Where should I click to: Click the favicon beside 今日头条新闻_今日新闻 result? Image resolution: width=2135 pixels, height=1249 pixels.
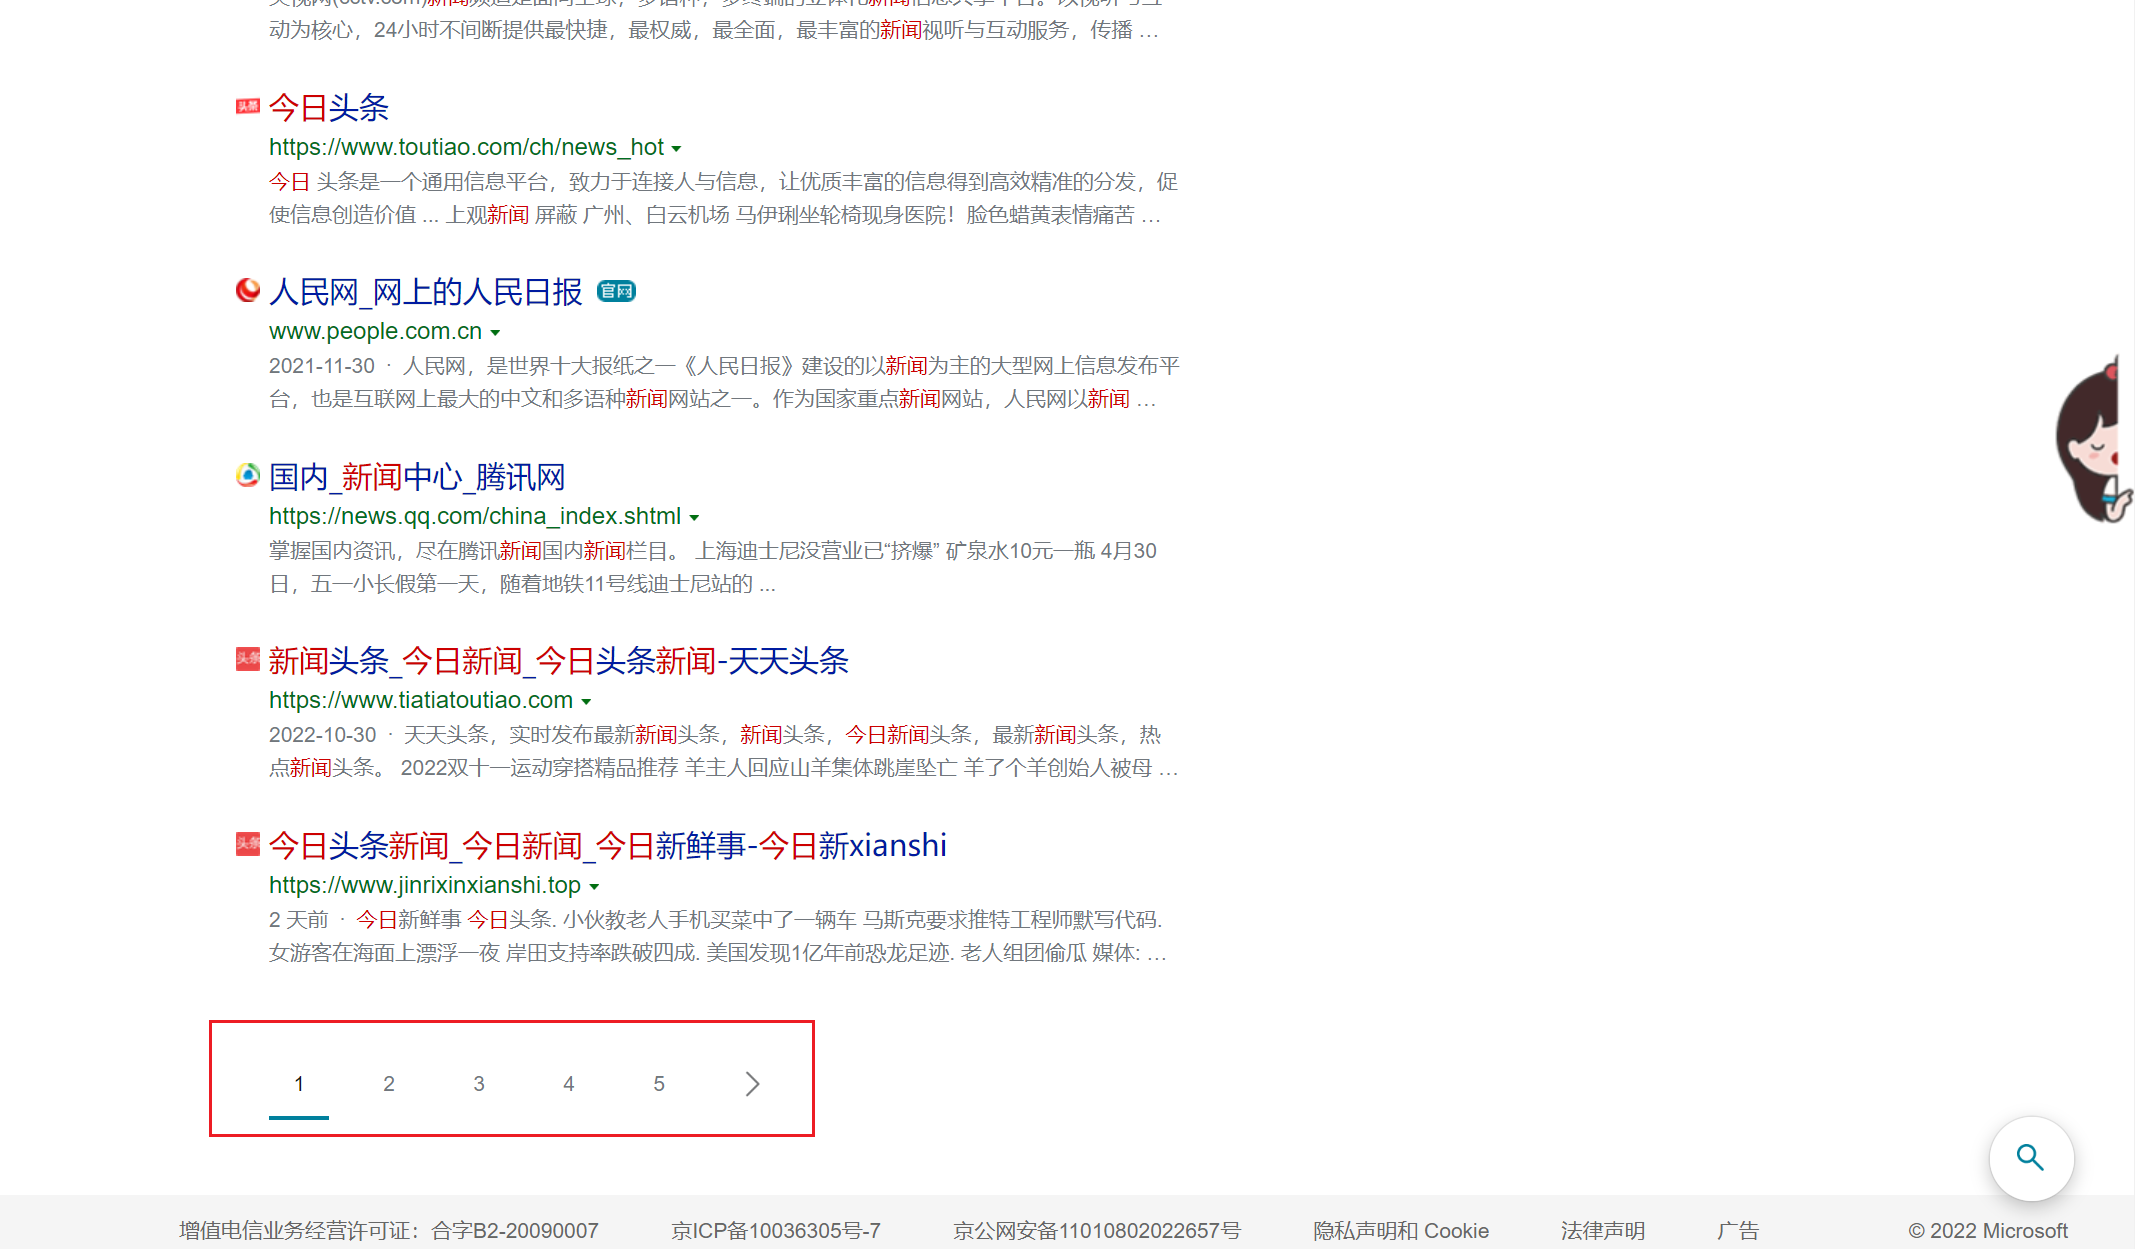[247, 844]
